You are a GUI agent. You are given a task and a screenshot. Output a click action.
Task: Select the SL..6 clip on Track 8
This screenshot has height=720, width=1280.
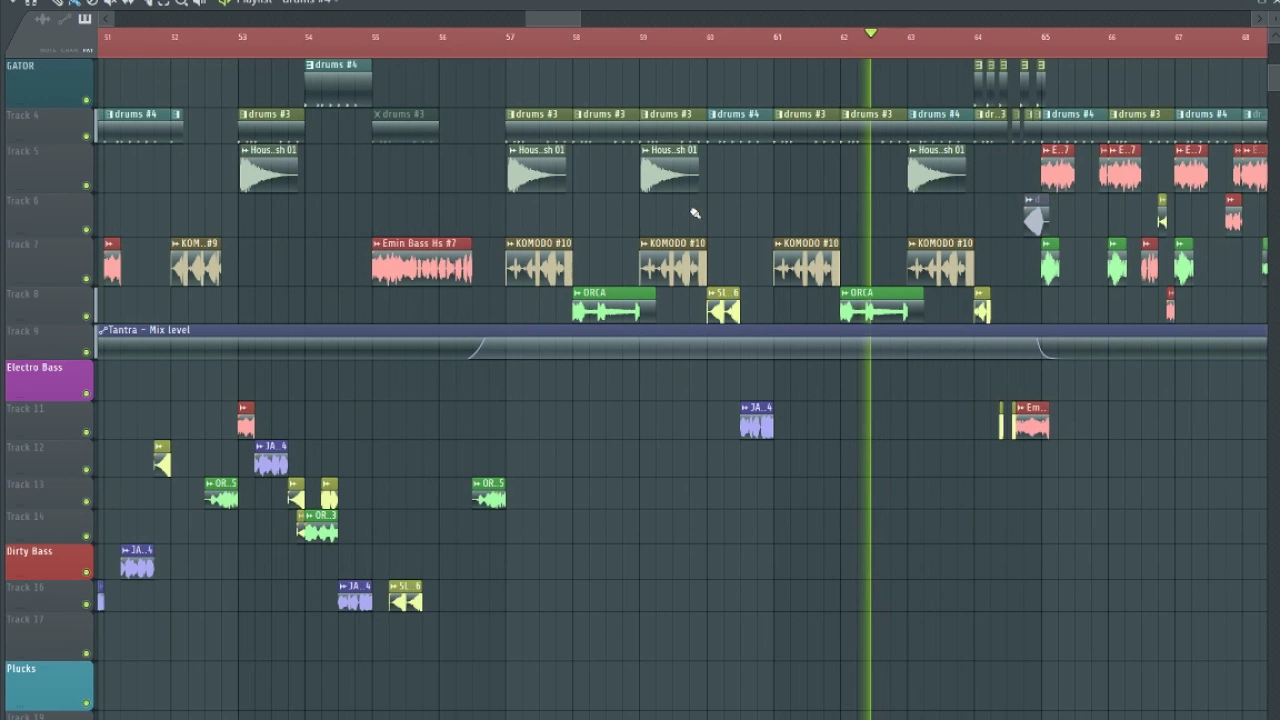click(x=723, y=306)
